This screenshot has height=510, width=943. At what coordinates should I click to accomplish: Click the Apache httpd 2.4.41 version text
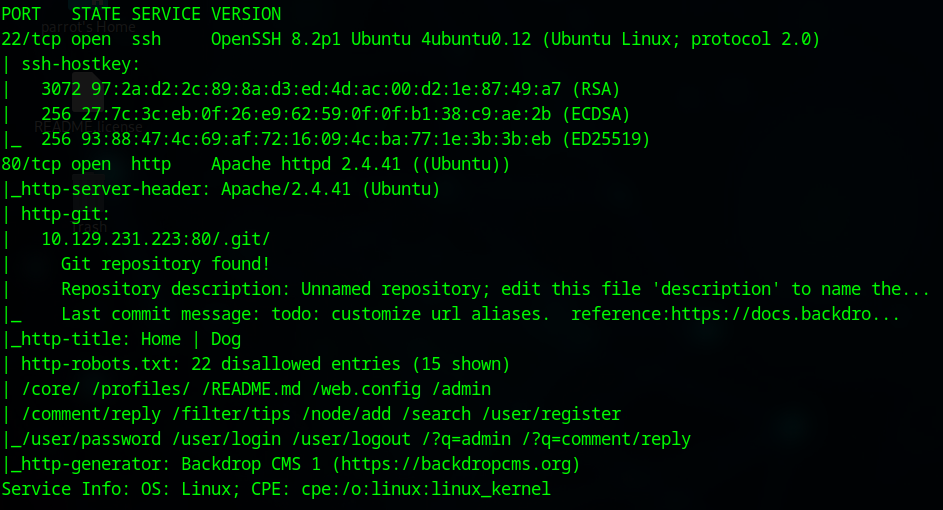(306, 164)
